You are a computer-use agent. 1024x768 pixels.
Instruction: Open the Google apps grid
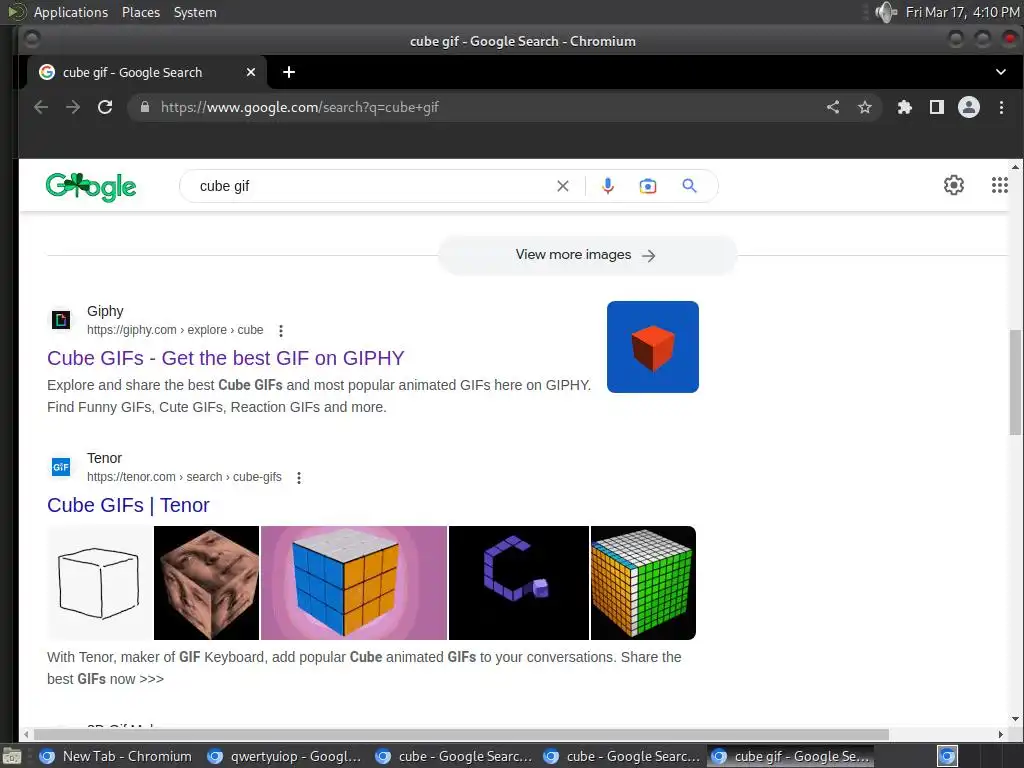tap(999, 185)
